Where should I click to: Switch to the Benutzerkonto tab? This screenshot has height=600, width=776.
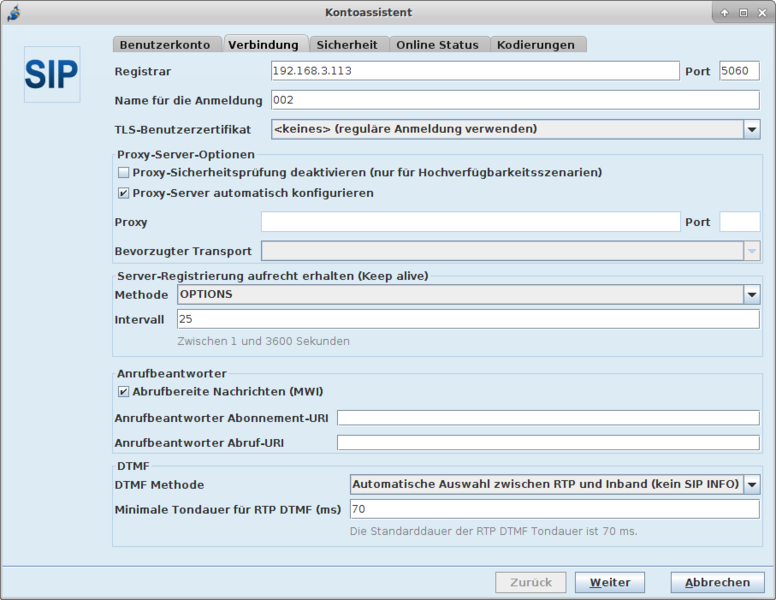tap(165, 45)
